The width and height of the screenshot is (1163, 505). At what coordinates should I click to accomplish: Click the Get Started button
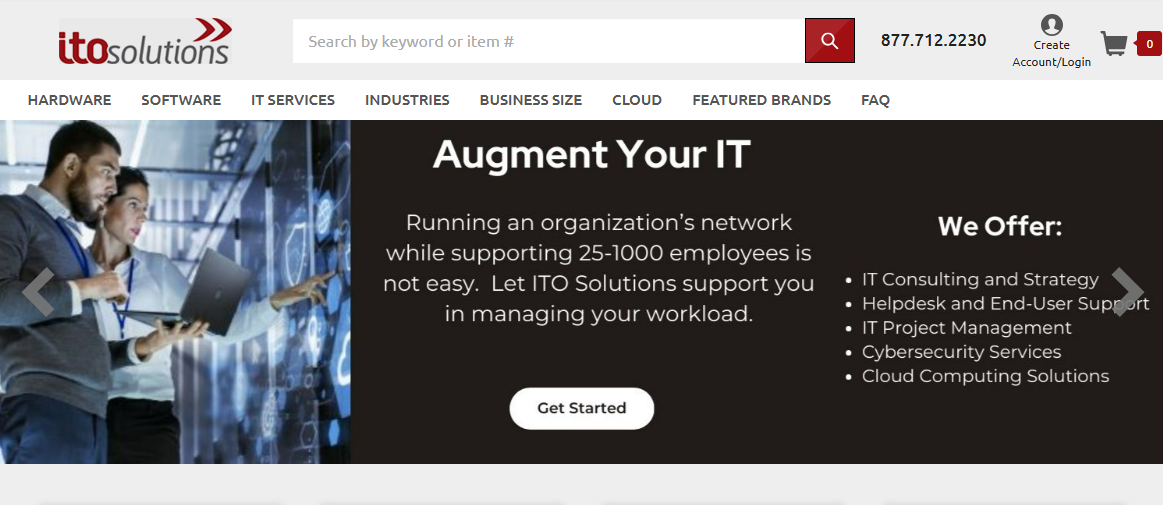click(582, 408)
